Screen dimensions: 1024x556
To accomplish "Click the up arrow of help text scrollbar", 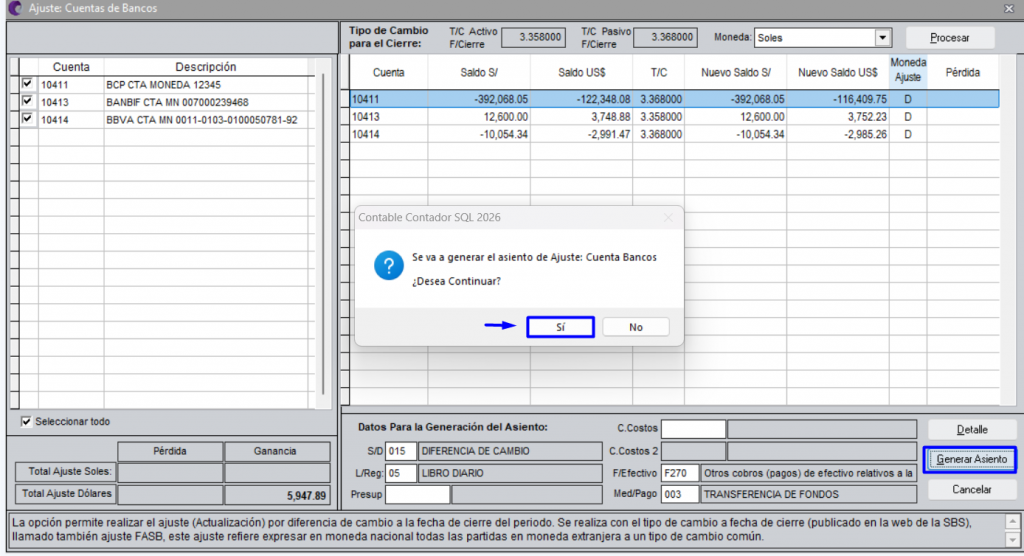I will pyautogui.click(x=1012, y=521).
